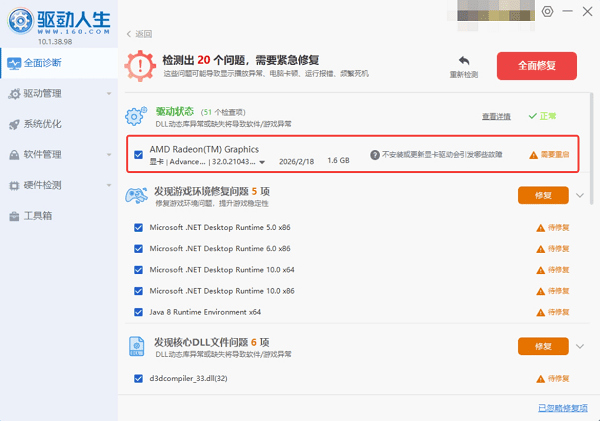
Task: Open the 查看详情 link
Action: point(496,116)
